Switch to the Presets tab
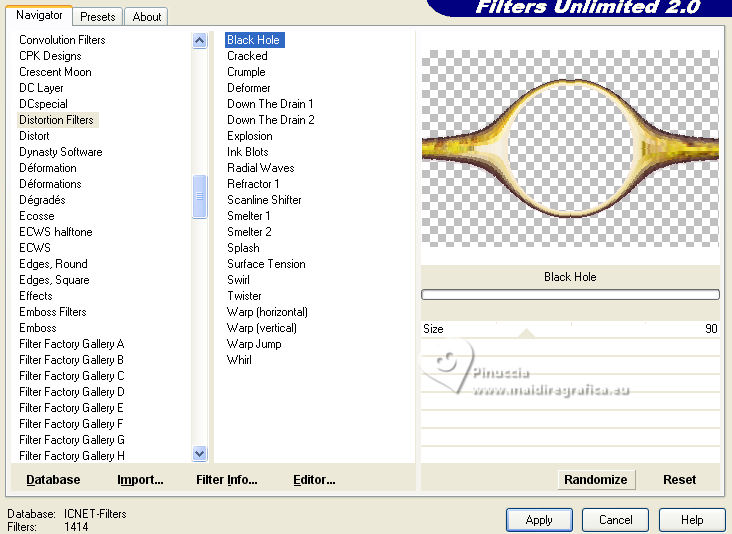This screenshot has height=534, width=732. (98, 17)
